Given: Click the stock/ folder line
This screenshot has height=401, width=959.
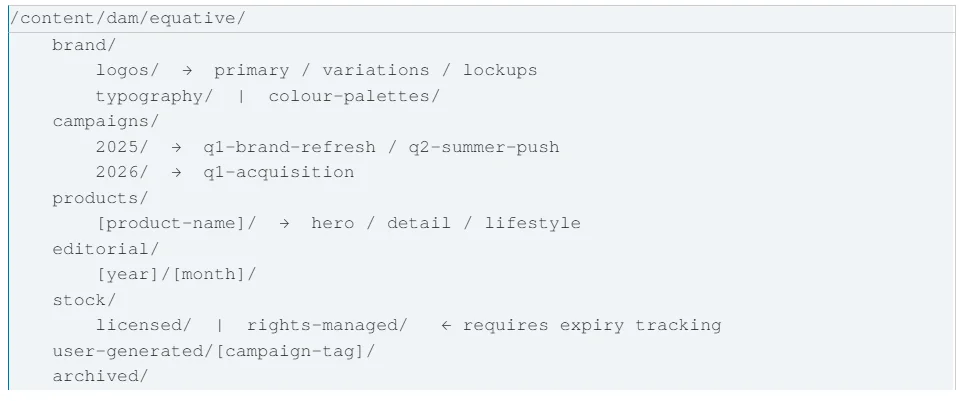Looking at the screenshot, I should pyautogui.click(x=84, y=300).
